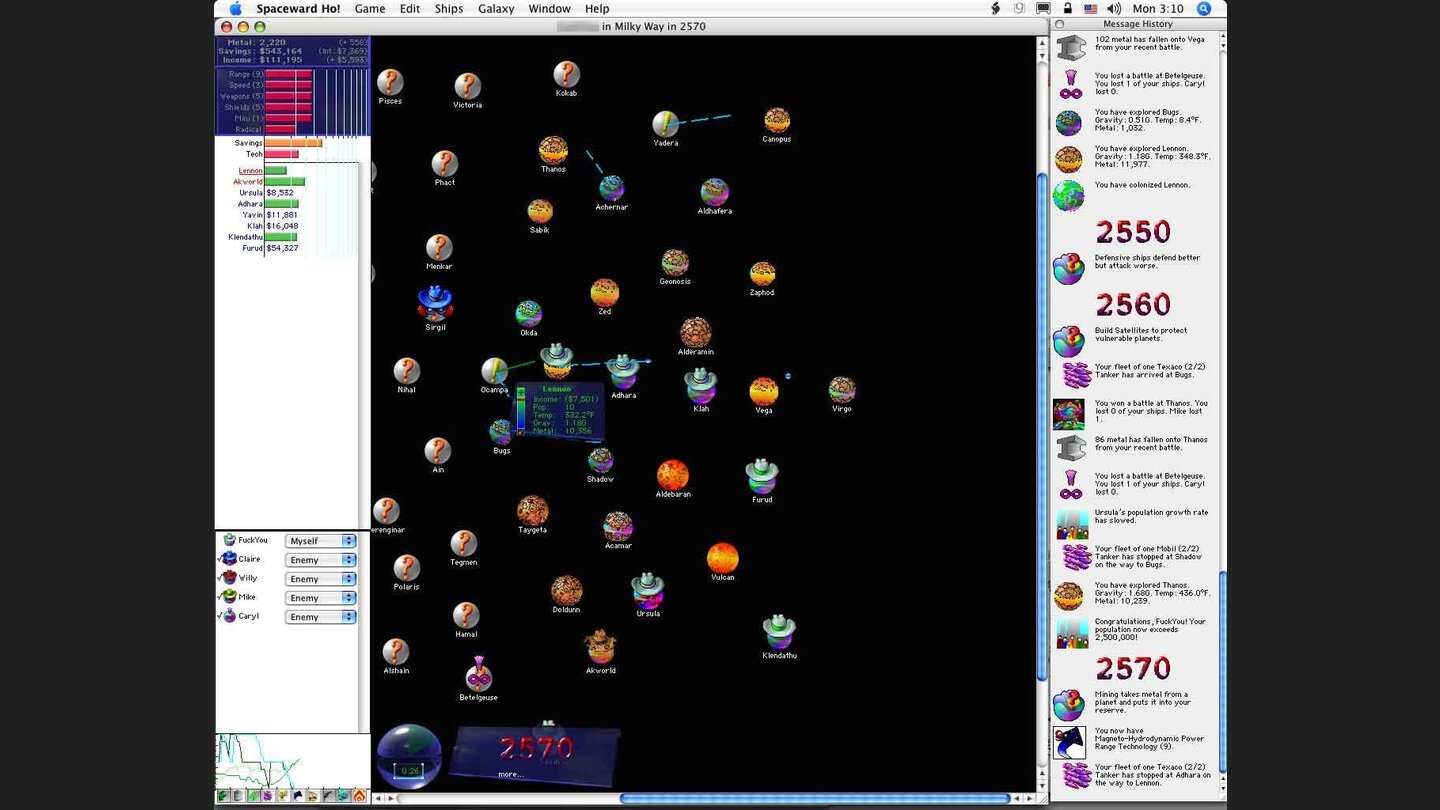This screenshot has width=1440, height=810.
Task: Toggle the checkmark next to Claire
Action: (220, 559)
